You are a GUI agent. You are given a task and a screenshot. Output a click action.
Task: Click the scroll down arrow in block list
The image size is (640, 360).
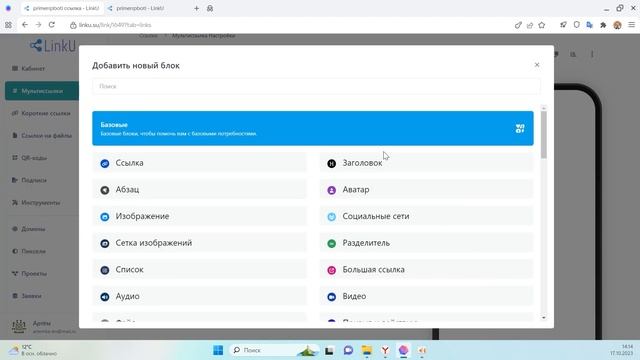pyautogui.click(x=544, y=318)
